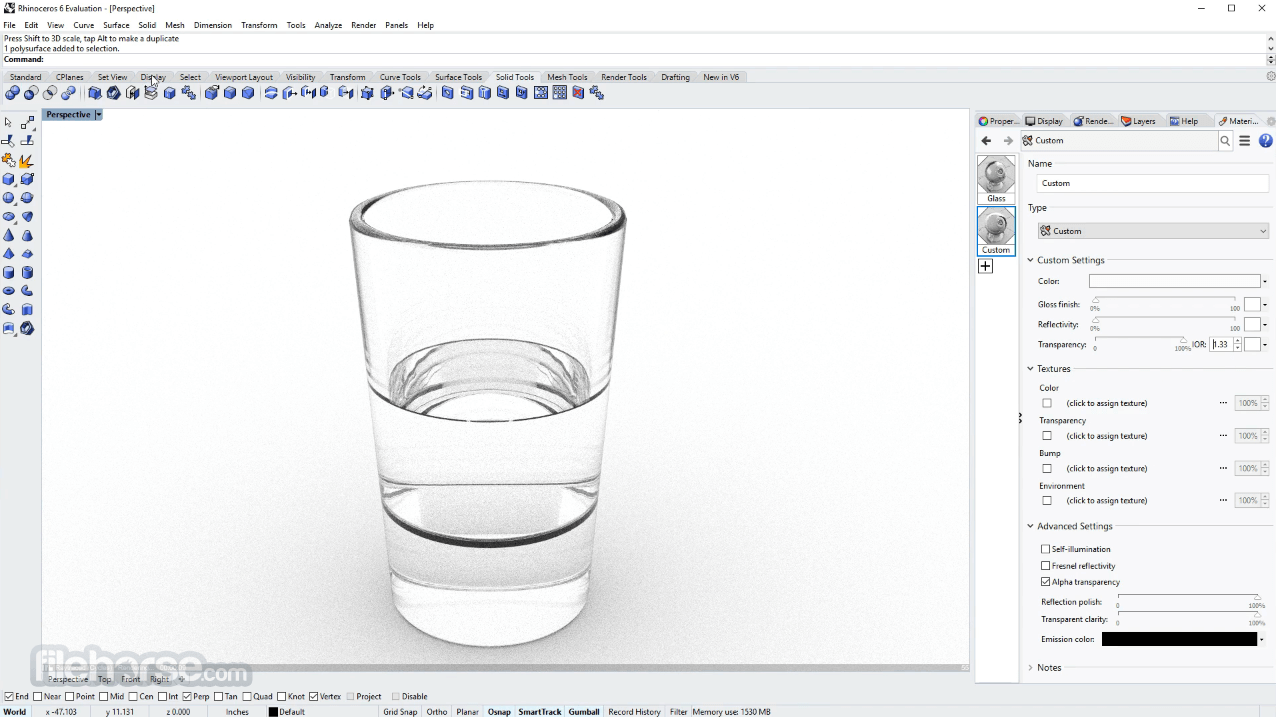Viewport: 1276px width, 717px height.
Task: Select the Glass material thumbnail
Action: pos(996,179)
